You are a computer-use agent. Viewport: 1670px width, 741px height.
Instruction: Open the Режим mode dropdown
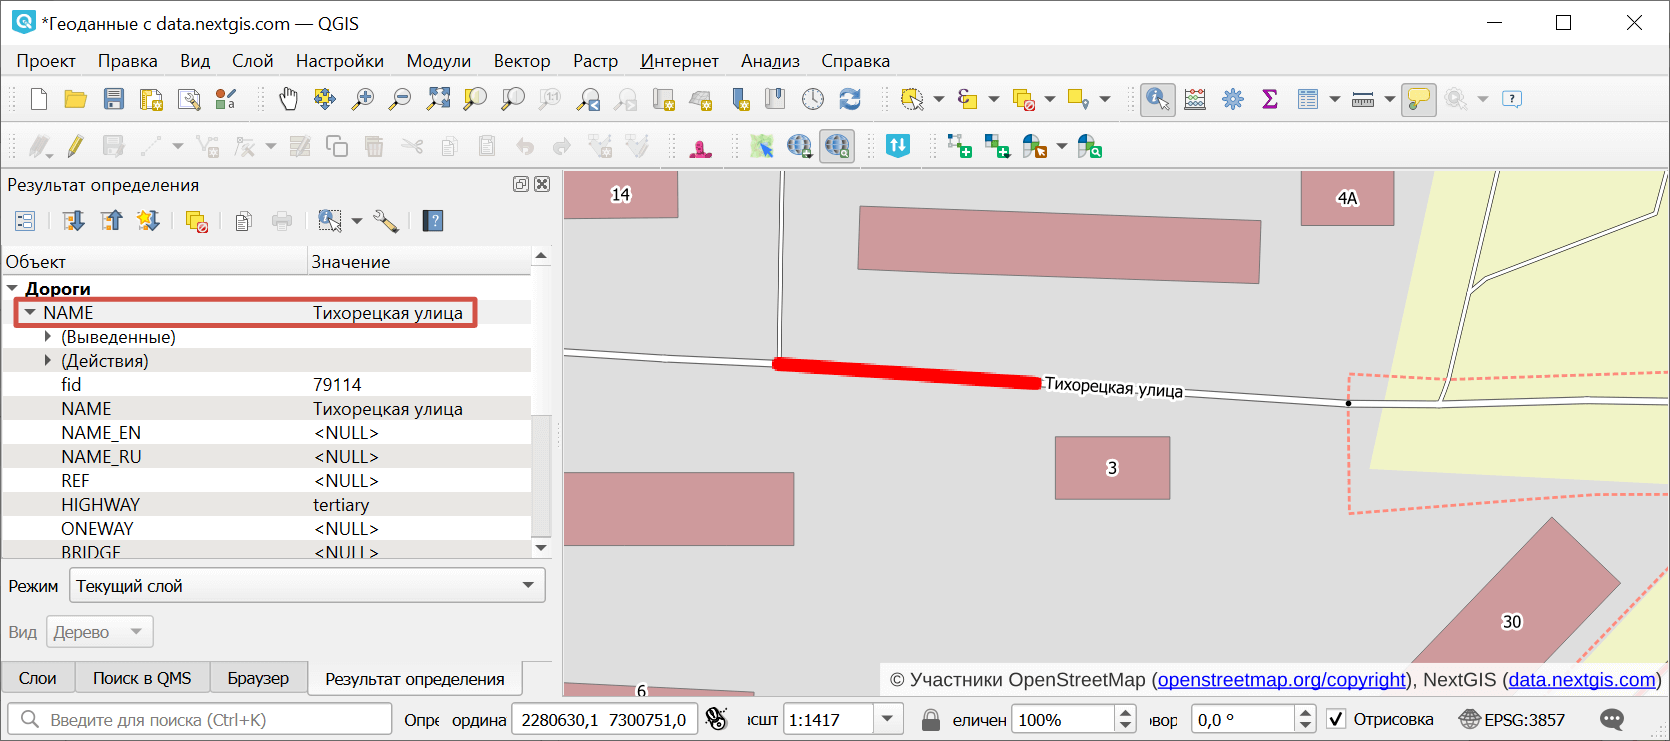307,586
